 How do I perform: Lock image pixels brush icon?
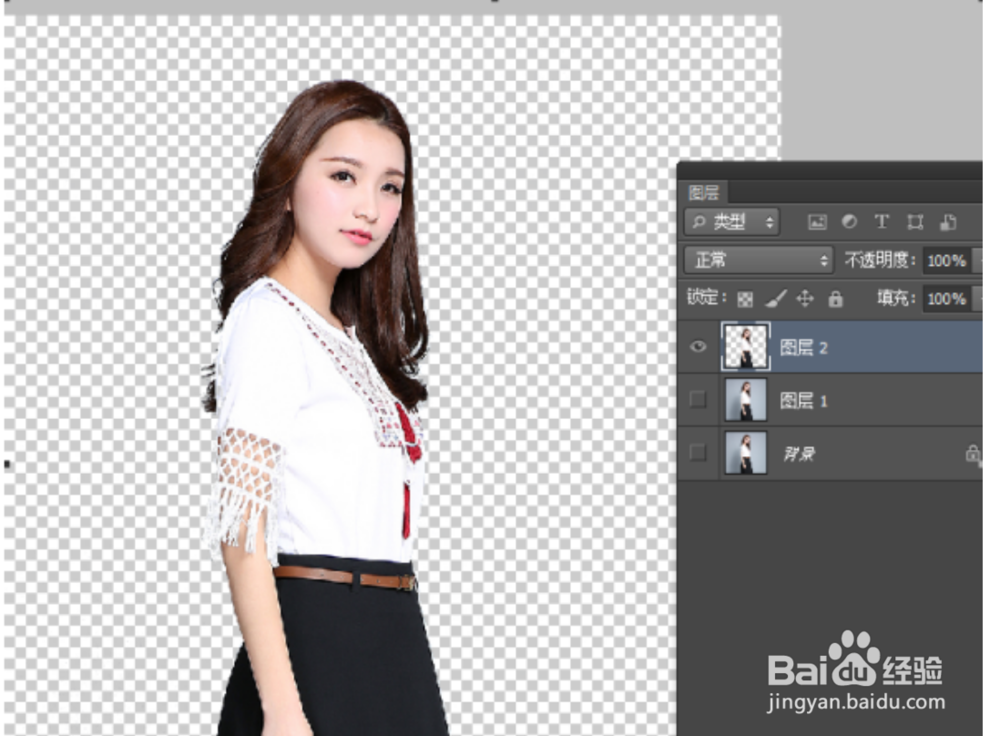coord(776,298)
